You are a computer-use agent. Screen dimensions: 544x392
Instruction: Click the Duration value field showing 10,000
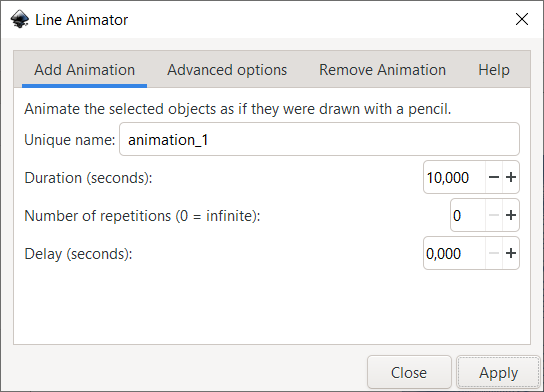click(454, 177)
